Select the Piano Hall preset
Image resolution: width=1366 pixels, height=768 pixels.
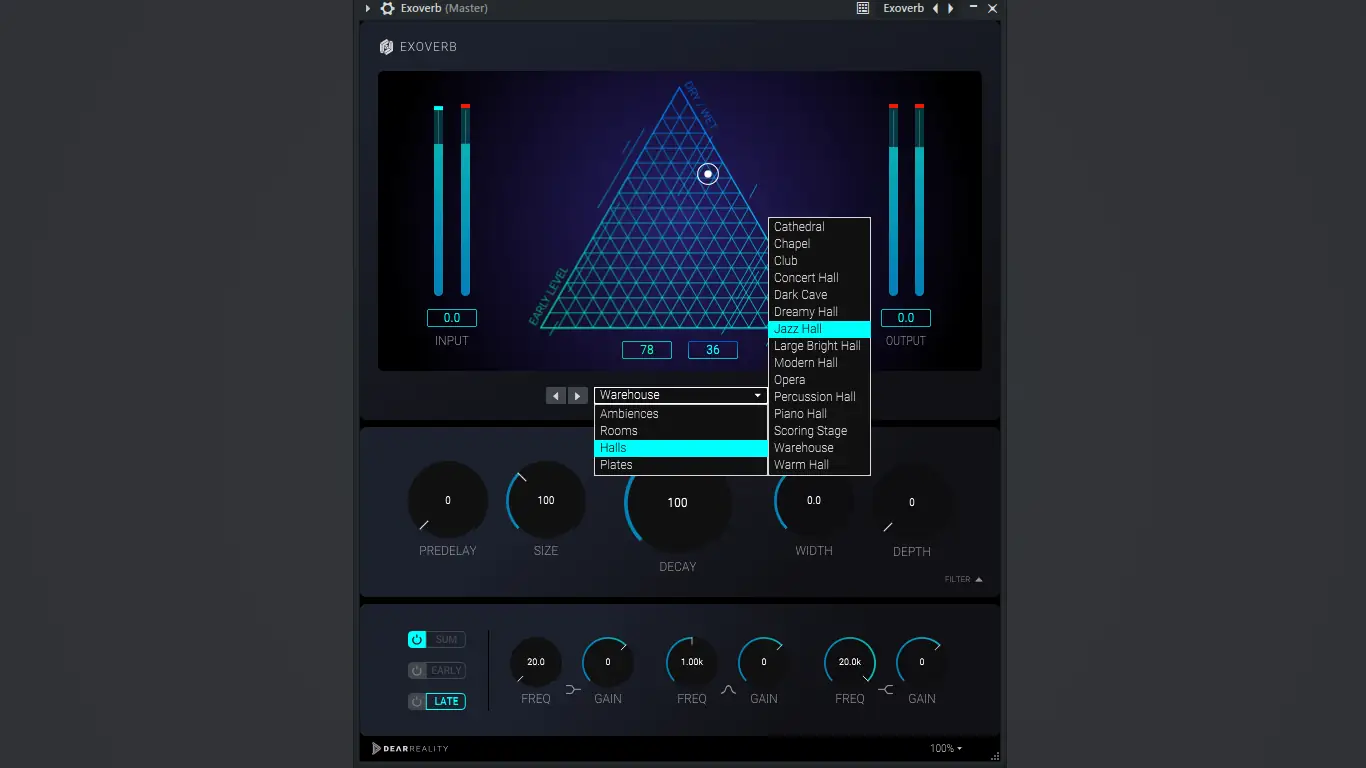[819, 414]
